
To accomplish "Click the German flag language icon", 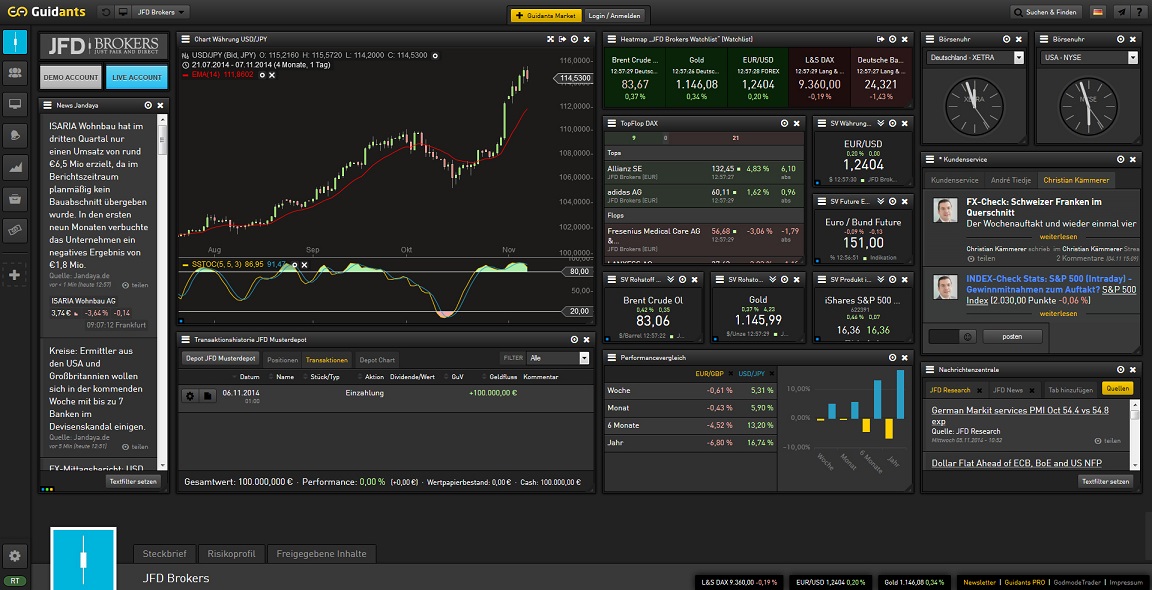I will click(x=1098, y=12).
